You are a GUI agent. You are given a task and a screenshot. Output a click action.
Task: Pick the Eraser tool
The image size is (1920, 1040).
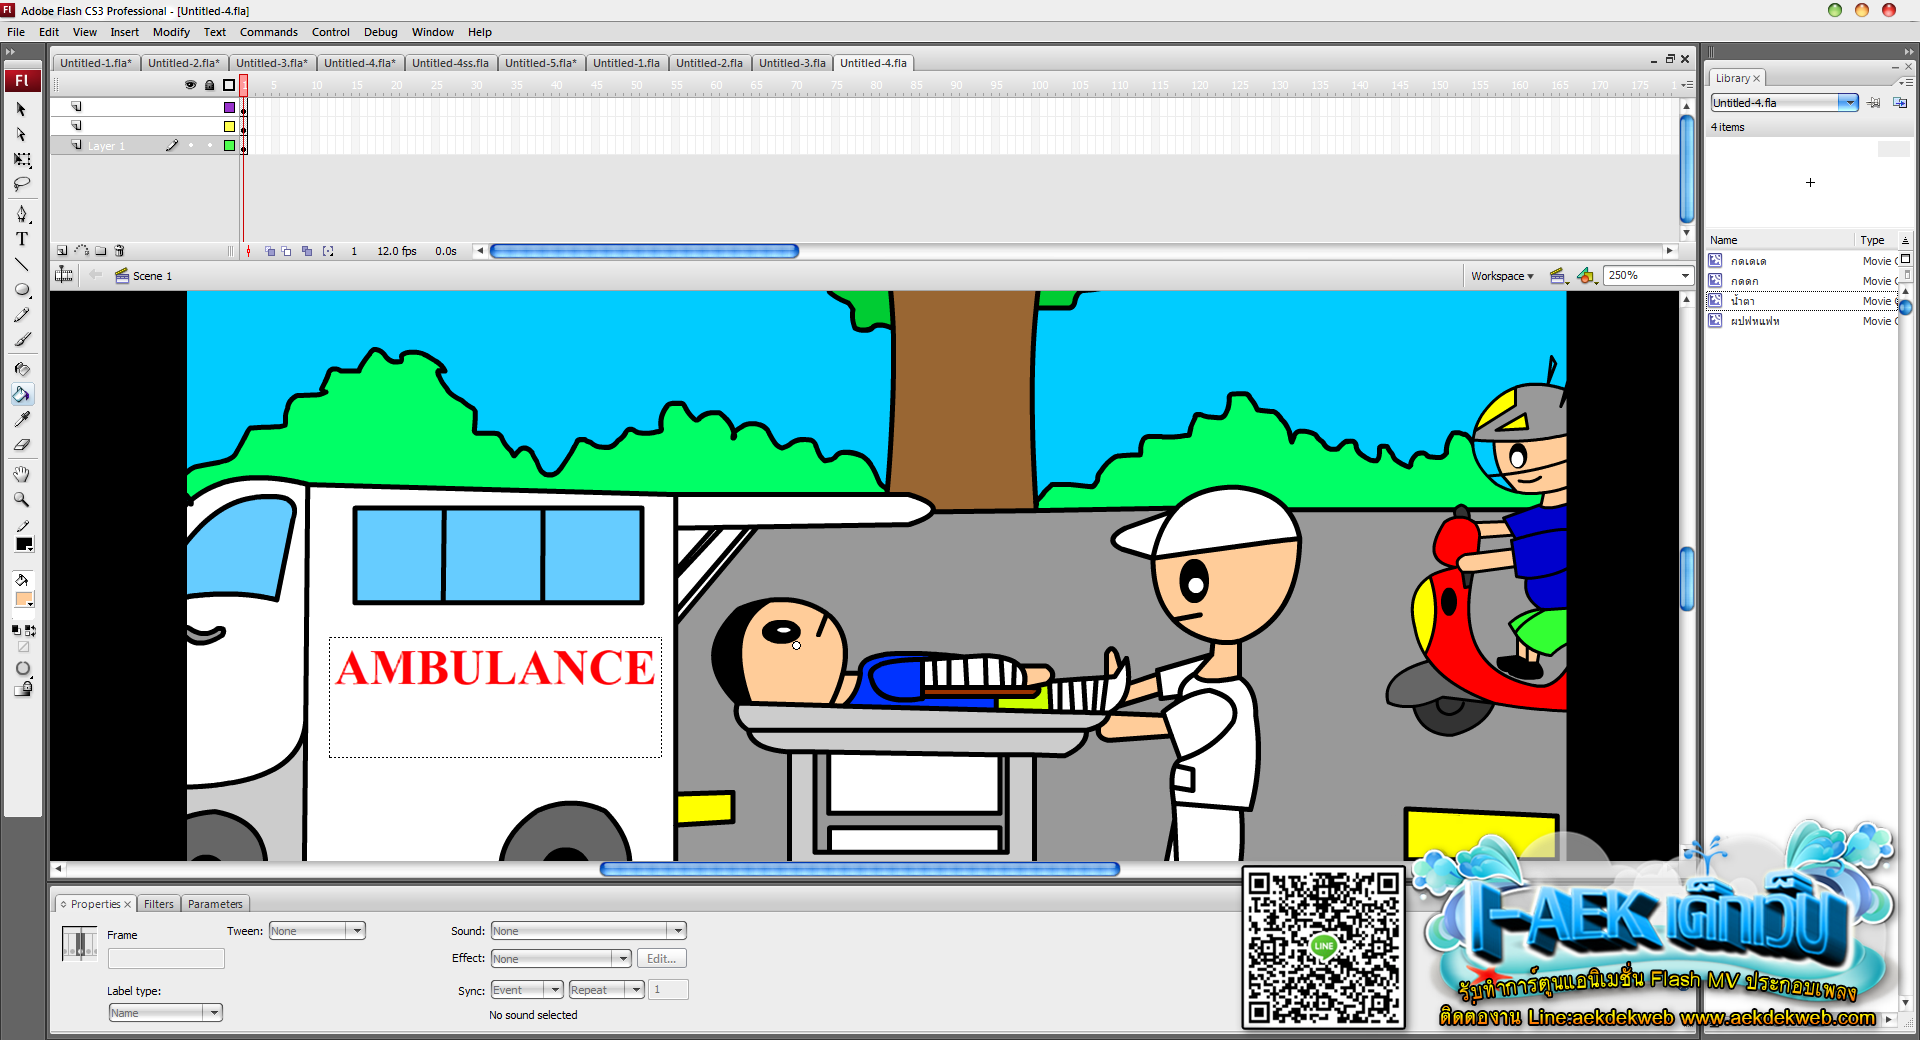tap(22, 445)
